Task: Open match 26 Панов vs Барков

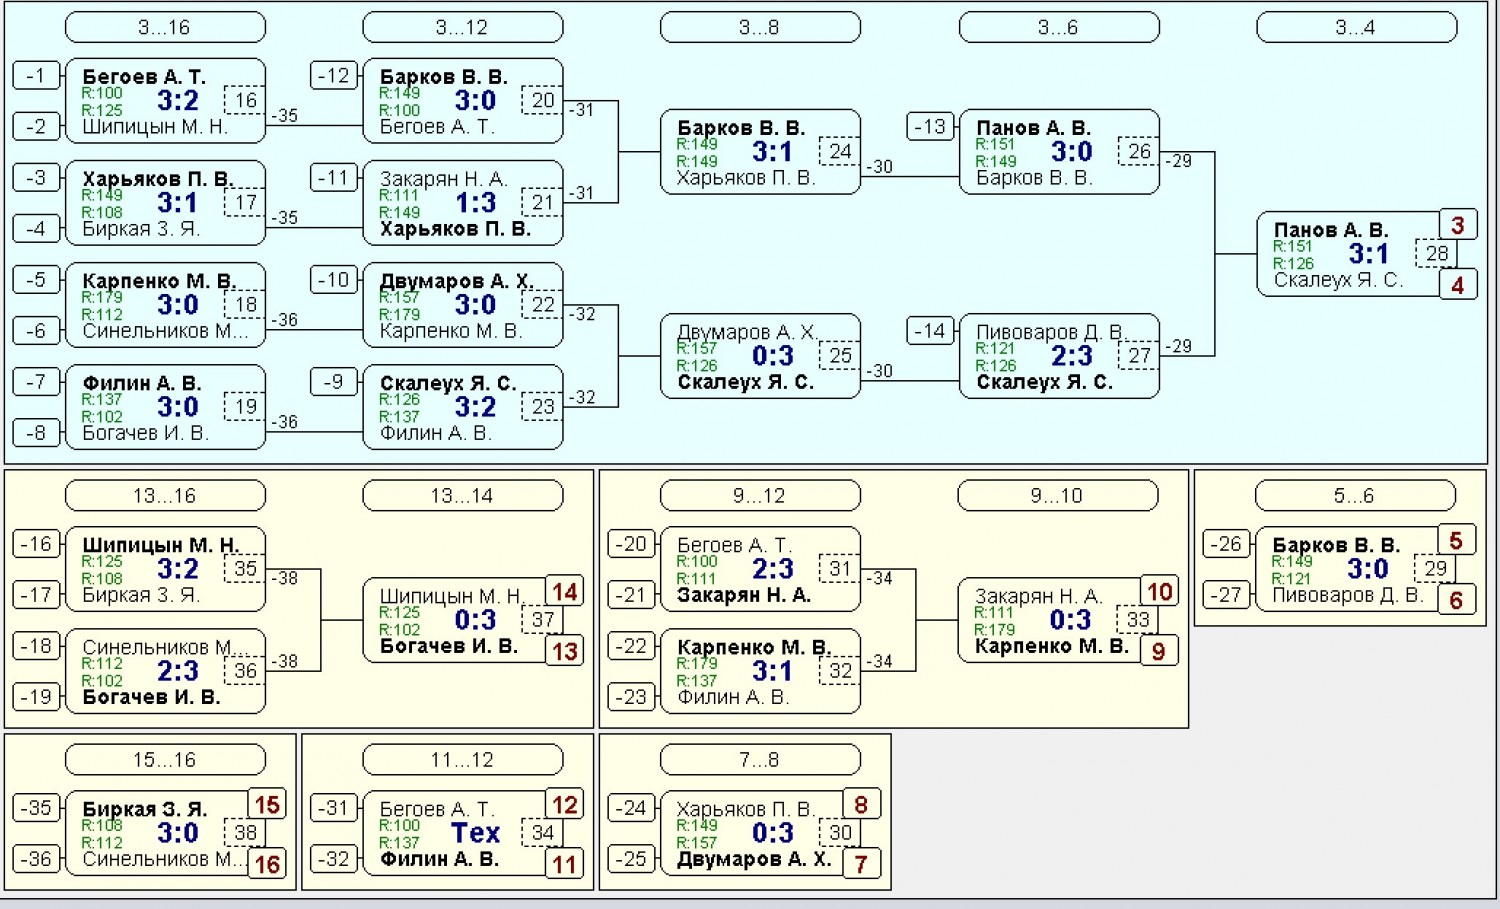Action: [x=1059, y=152]
